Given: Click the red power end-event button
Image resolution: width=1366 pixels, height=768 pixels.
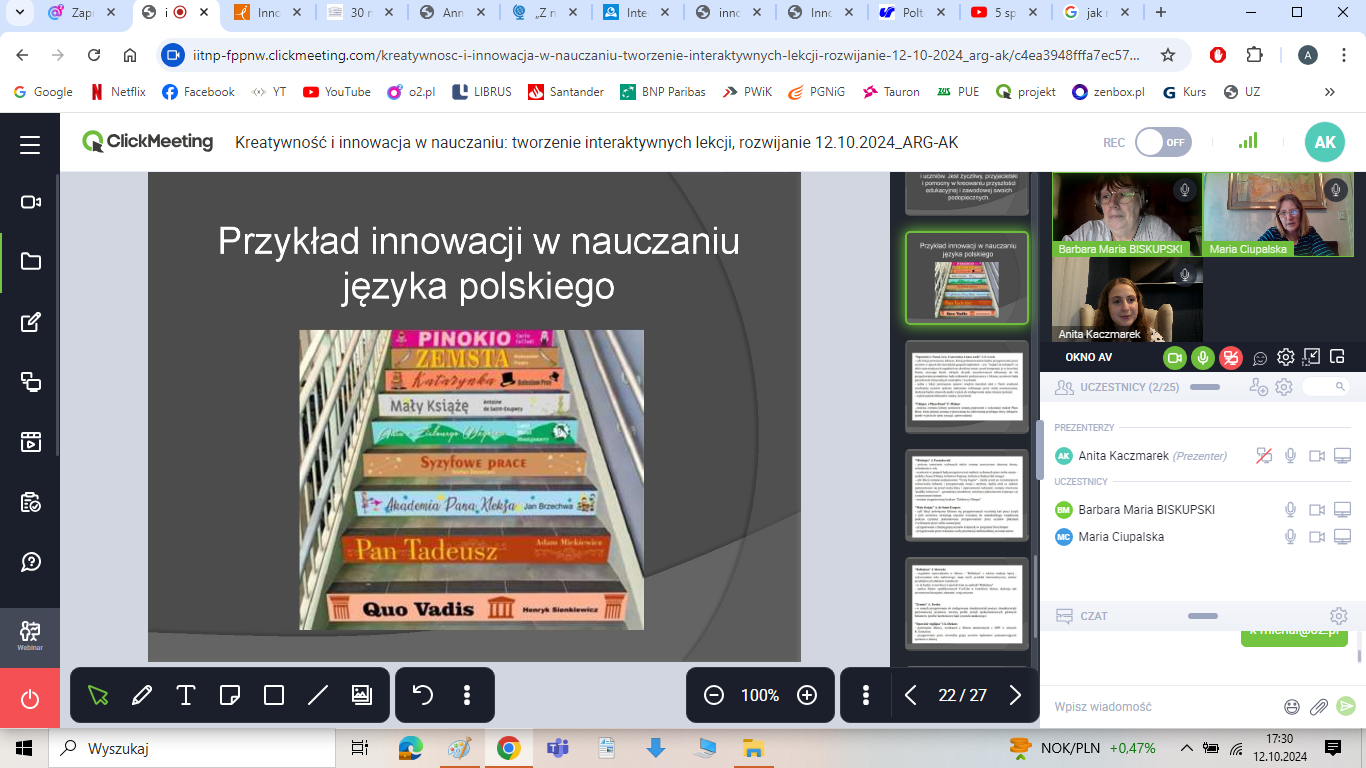Looking at the screenshot, I should (30, 699).
